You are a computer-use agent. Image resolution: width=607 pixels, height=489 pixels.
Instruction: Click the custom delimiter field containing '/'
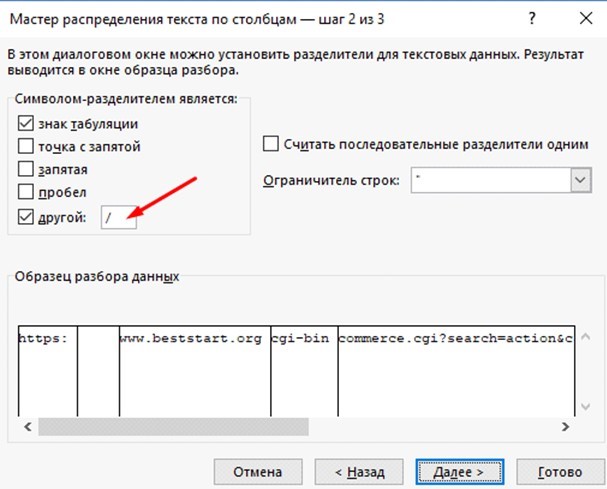118,217
